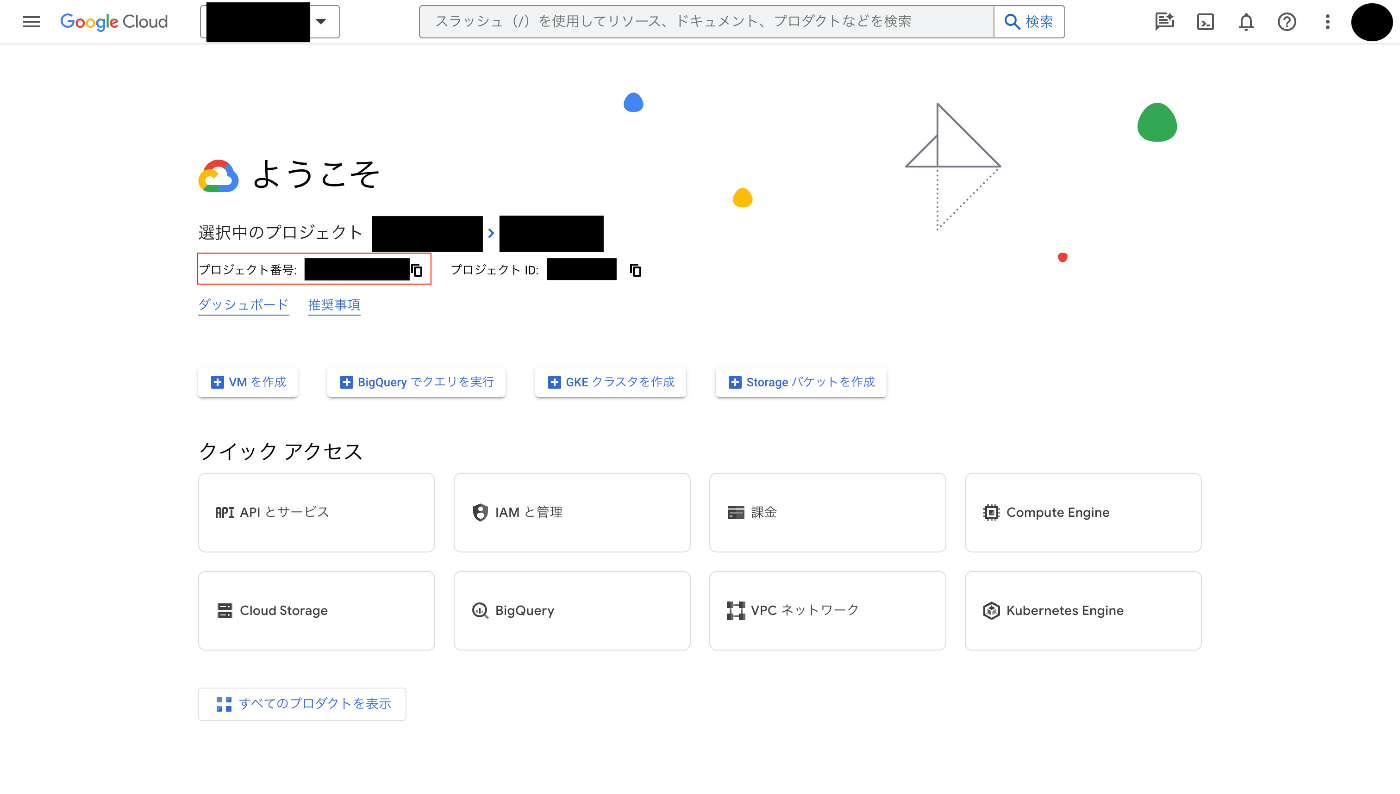Open the ダッシュボード link
Screen dimensions: 1400x794
tap(243, 305)
